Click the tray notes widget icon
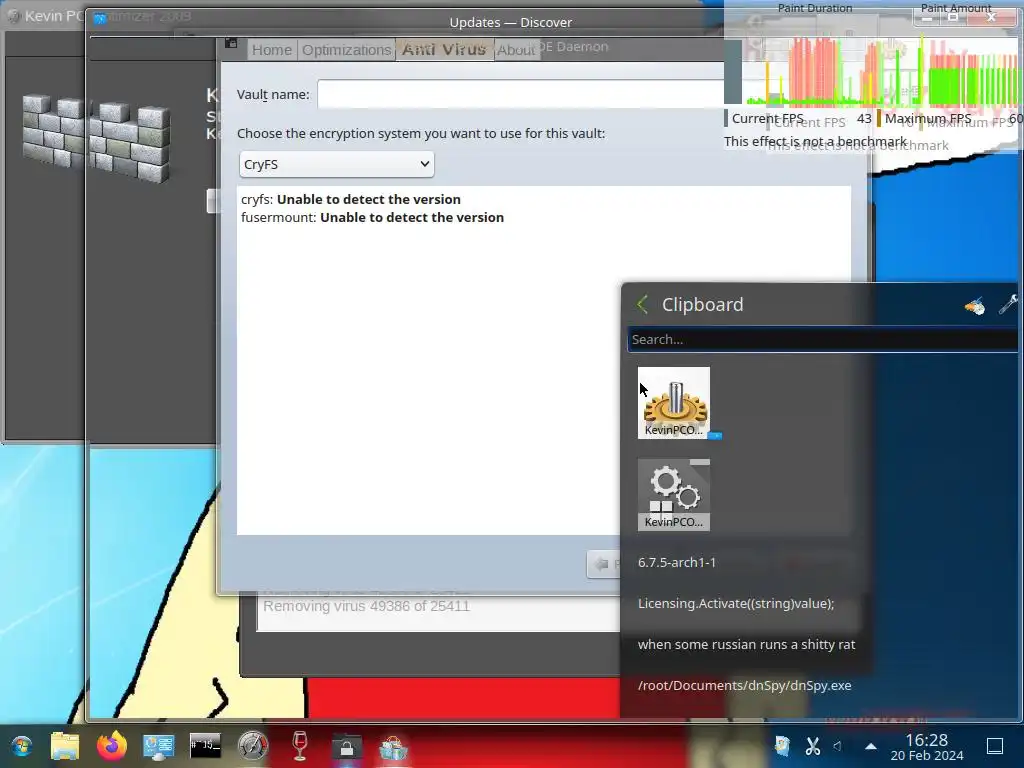 click(x=782, y=746)
